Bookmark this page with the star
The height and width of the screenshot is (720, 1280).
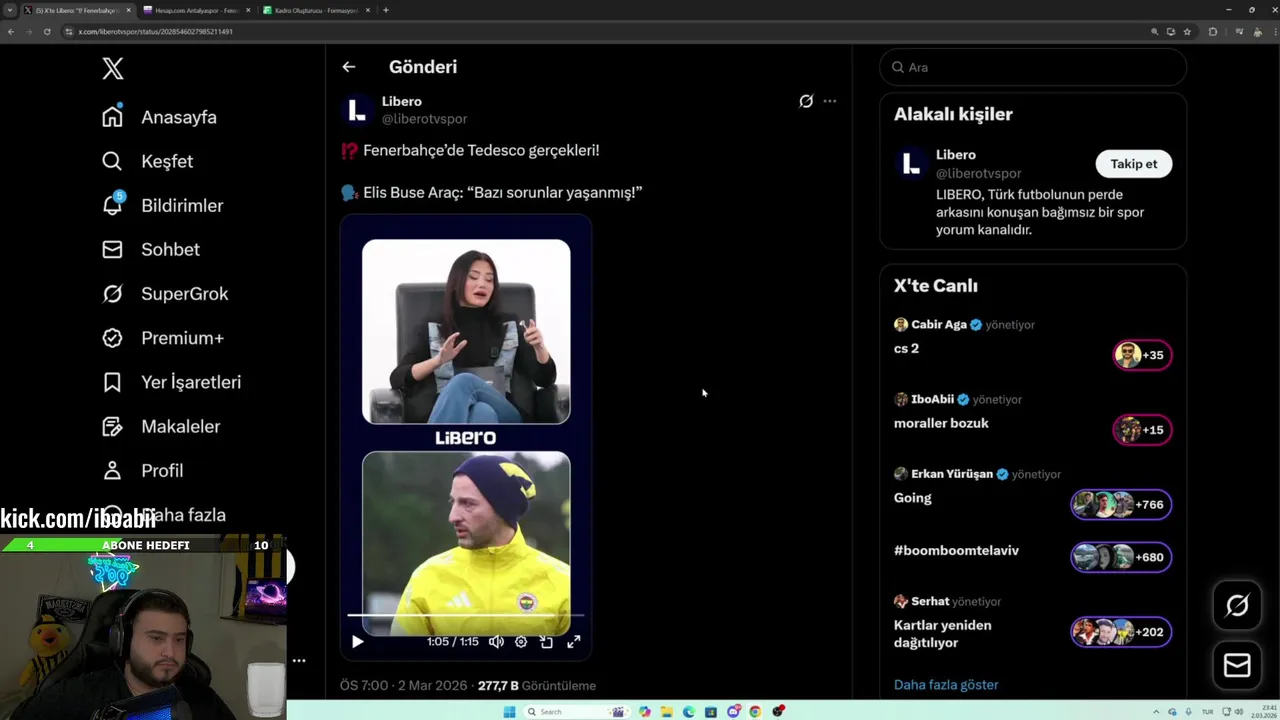pos(1187,32)
